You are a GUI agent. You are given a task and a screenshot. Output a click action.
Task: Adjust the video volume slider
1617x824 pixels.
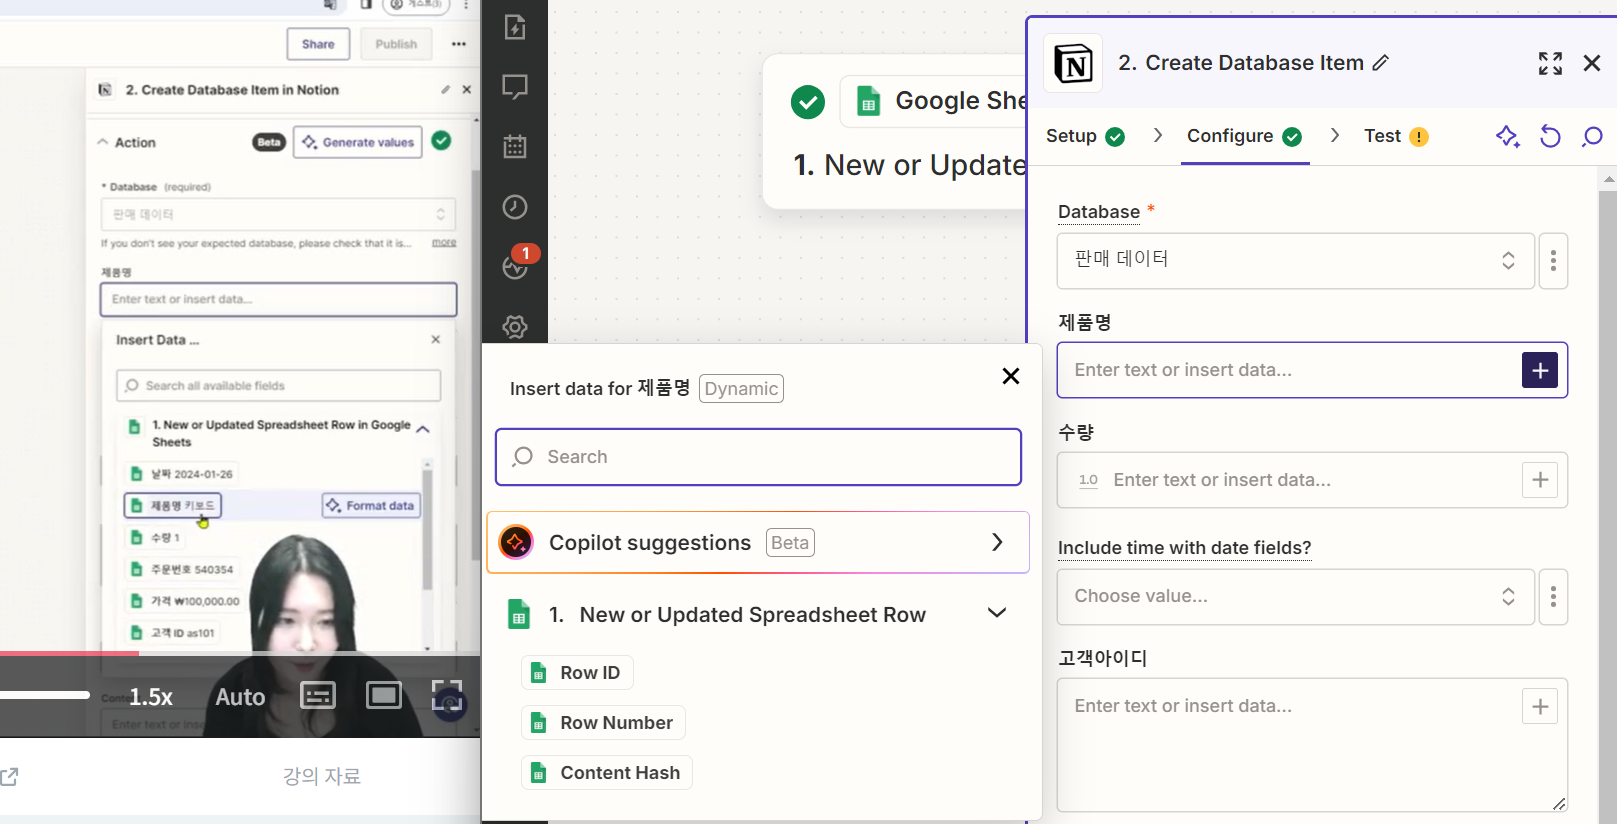[x=45, y=695]
